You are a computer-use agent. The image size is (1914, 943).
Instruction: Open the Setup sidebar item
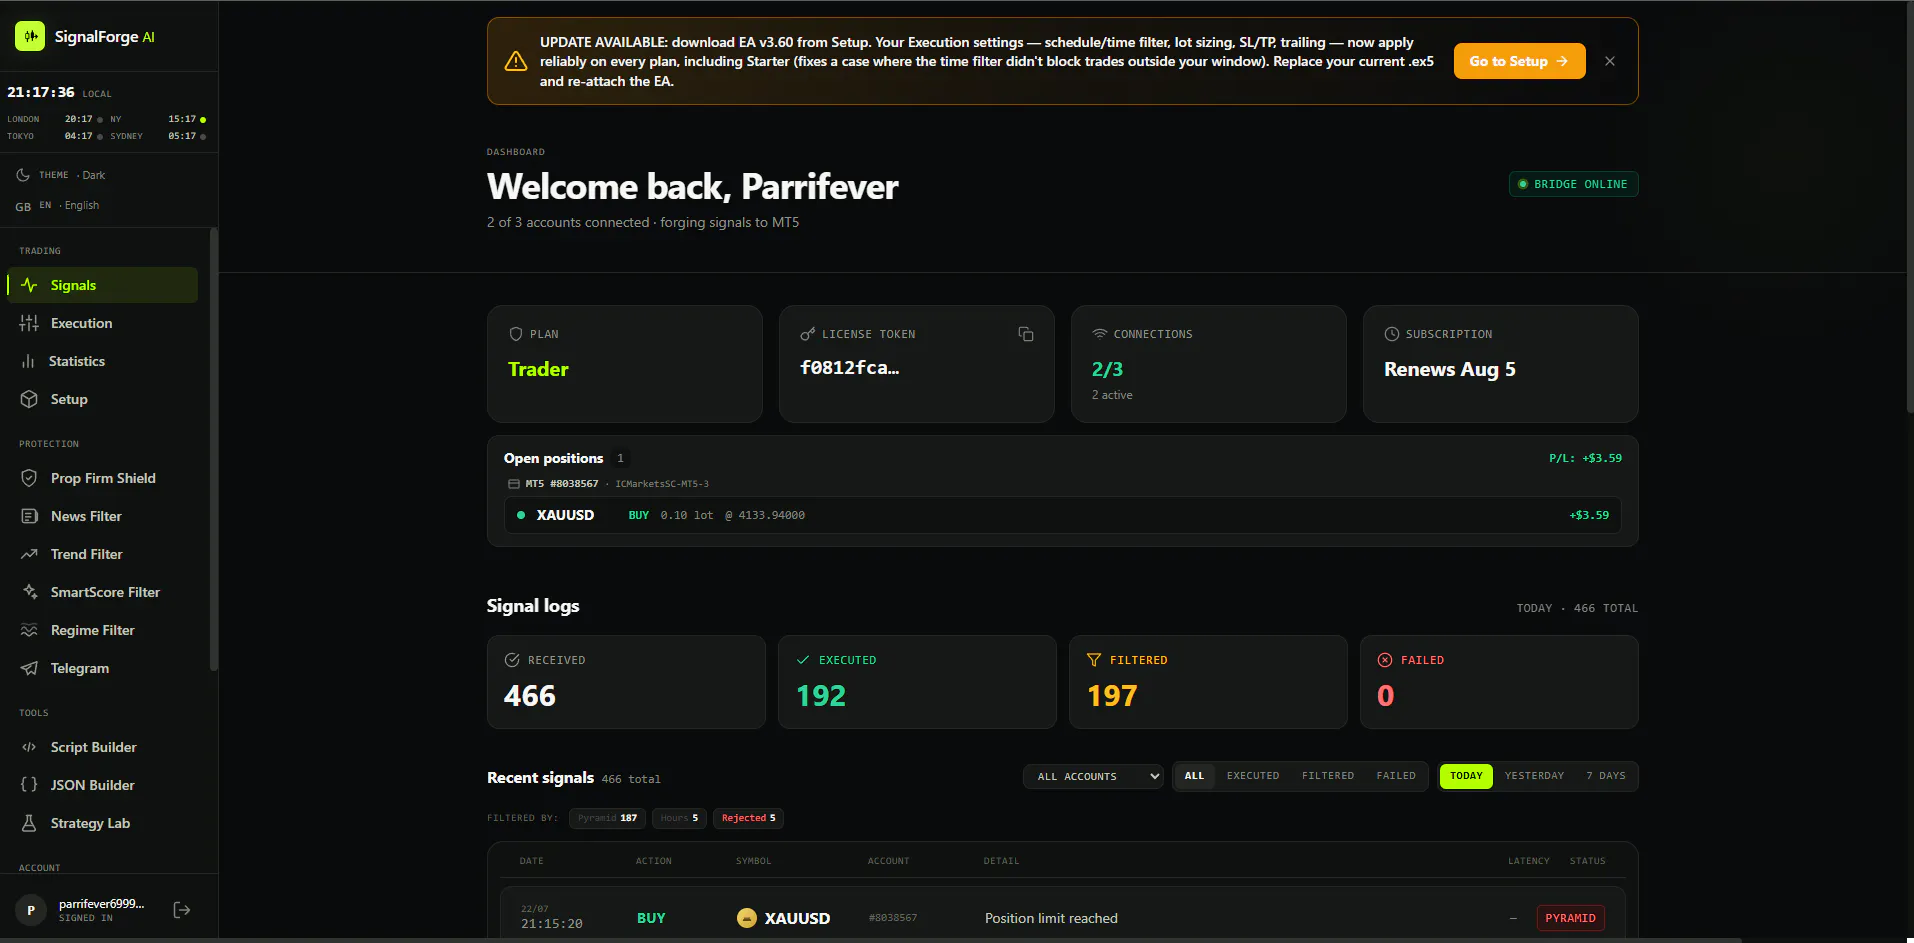[102, 399]
